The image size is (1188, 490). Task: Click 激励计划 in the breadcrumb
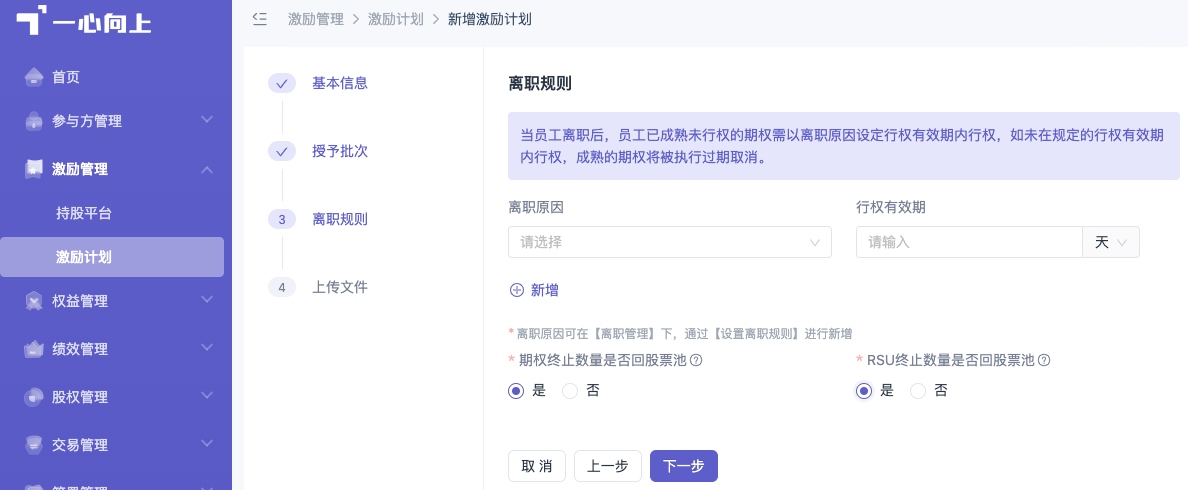(395, 20)
